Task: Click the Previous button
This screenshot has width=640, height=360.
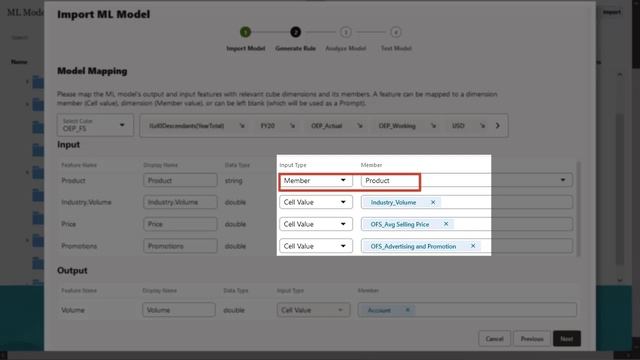Action: [x=531, y=339]
